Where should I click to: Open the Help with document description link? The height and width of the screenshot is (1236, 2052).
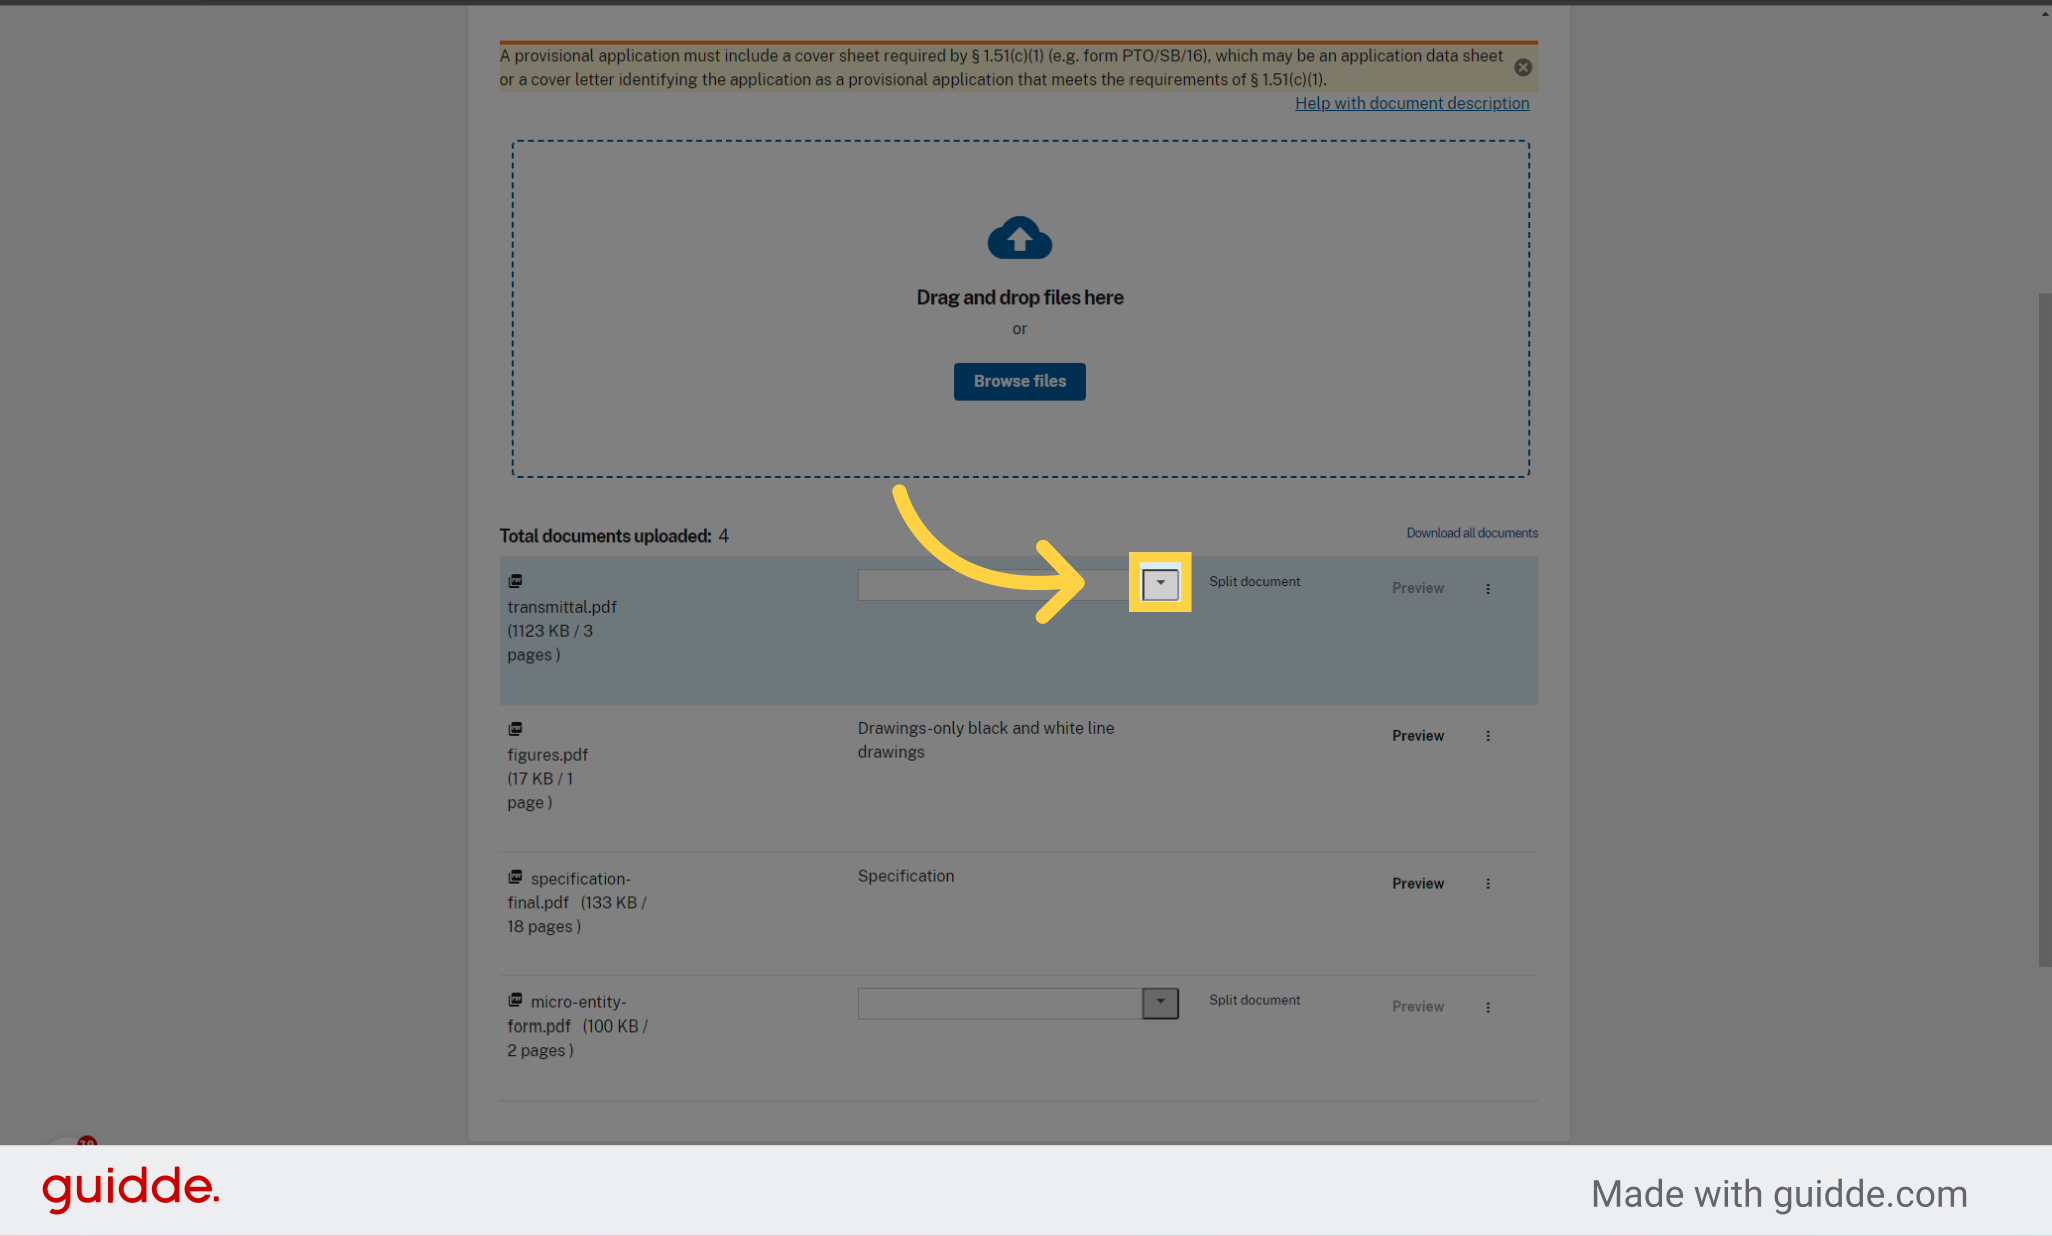click(1412, 103)
